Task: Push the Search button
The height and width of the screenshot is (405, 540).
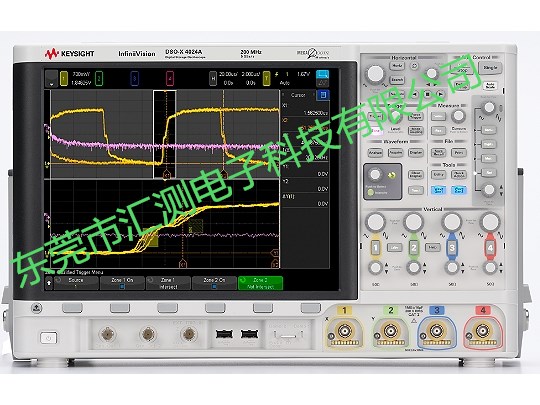Action: pyautogui.click(x=397, y=80)
